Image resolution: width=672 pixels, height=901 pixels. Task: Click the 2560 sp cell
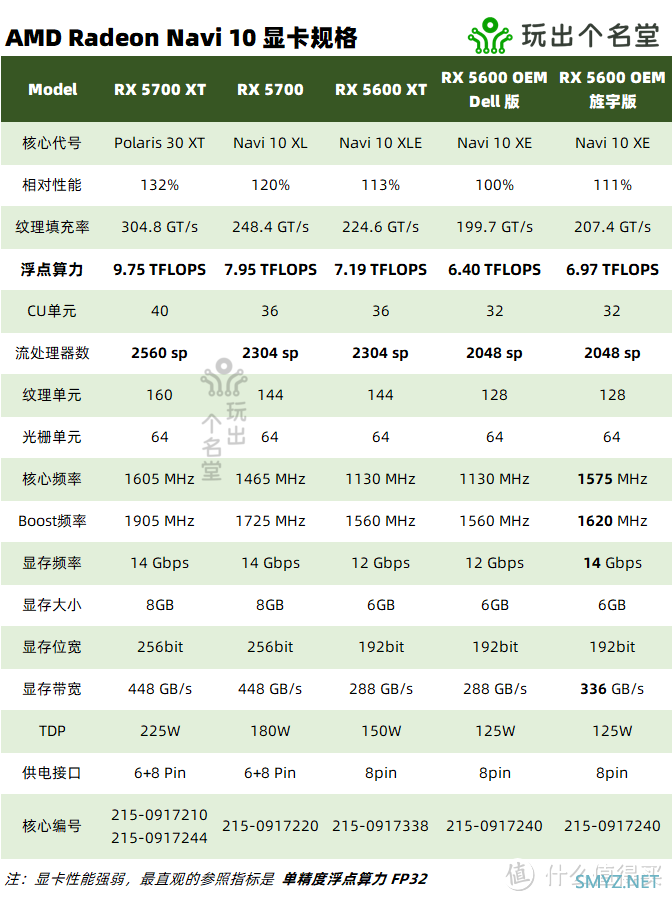(x=159, y=353)
